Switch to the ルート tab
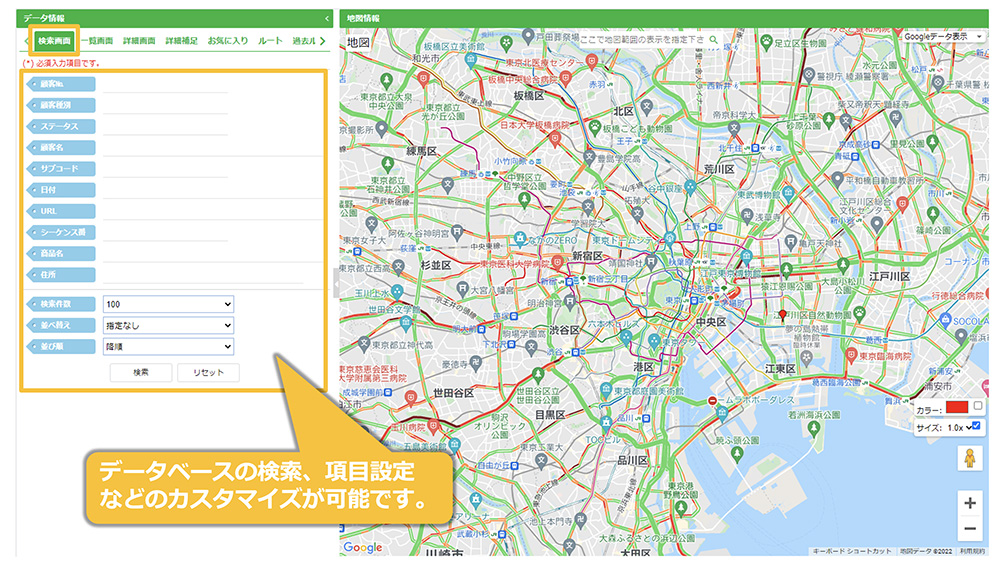The width and height of the screenshot is (1000, 567). tap(270, 41)
